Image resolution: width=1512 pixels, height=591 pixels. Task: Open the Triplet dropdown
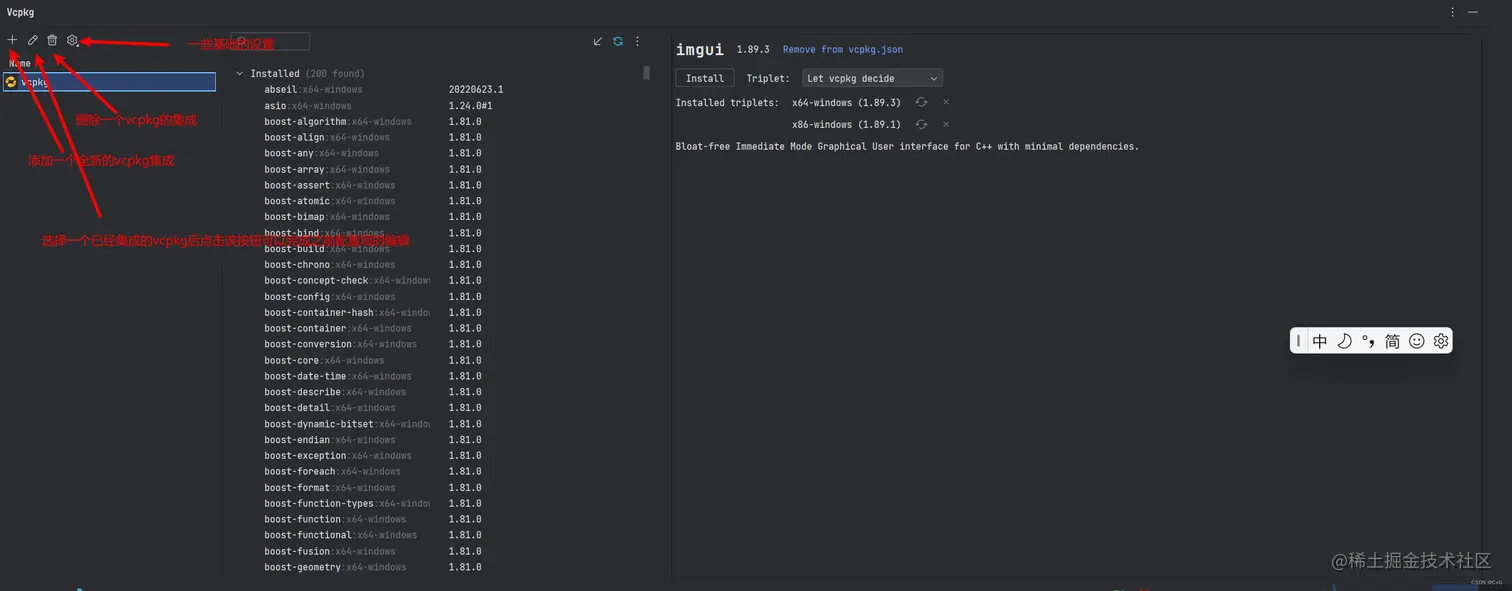click(872, 78)
